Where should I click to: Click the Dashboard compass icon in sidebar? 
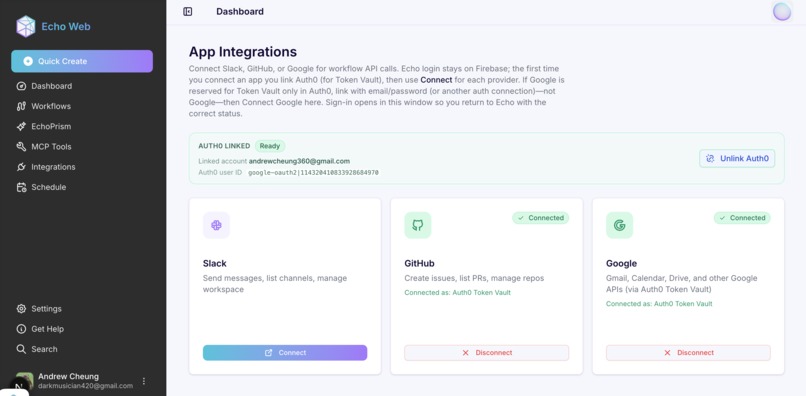tap(21, 86)
